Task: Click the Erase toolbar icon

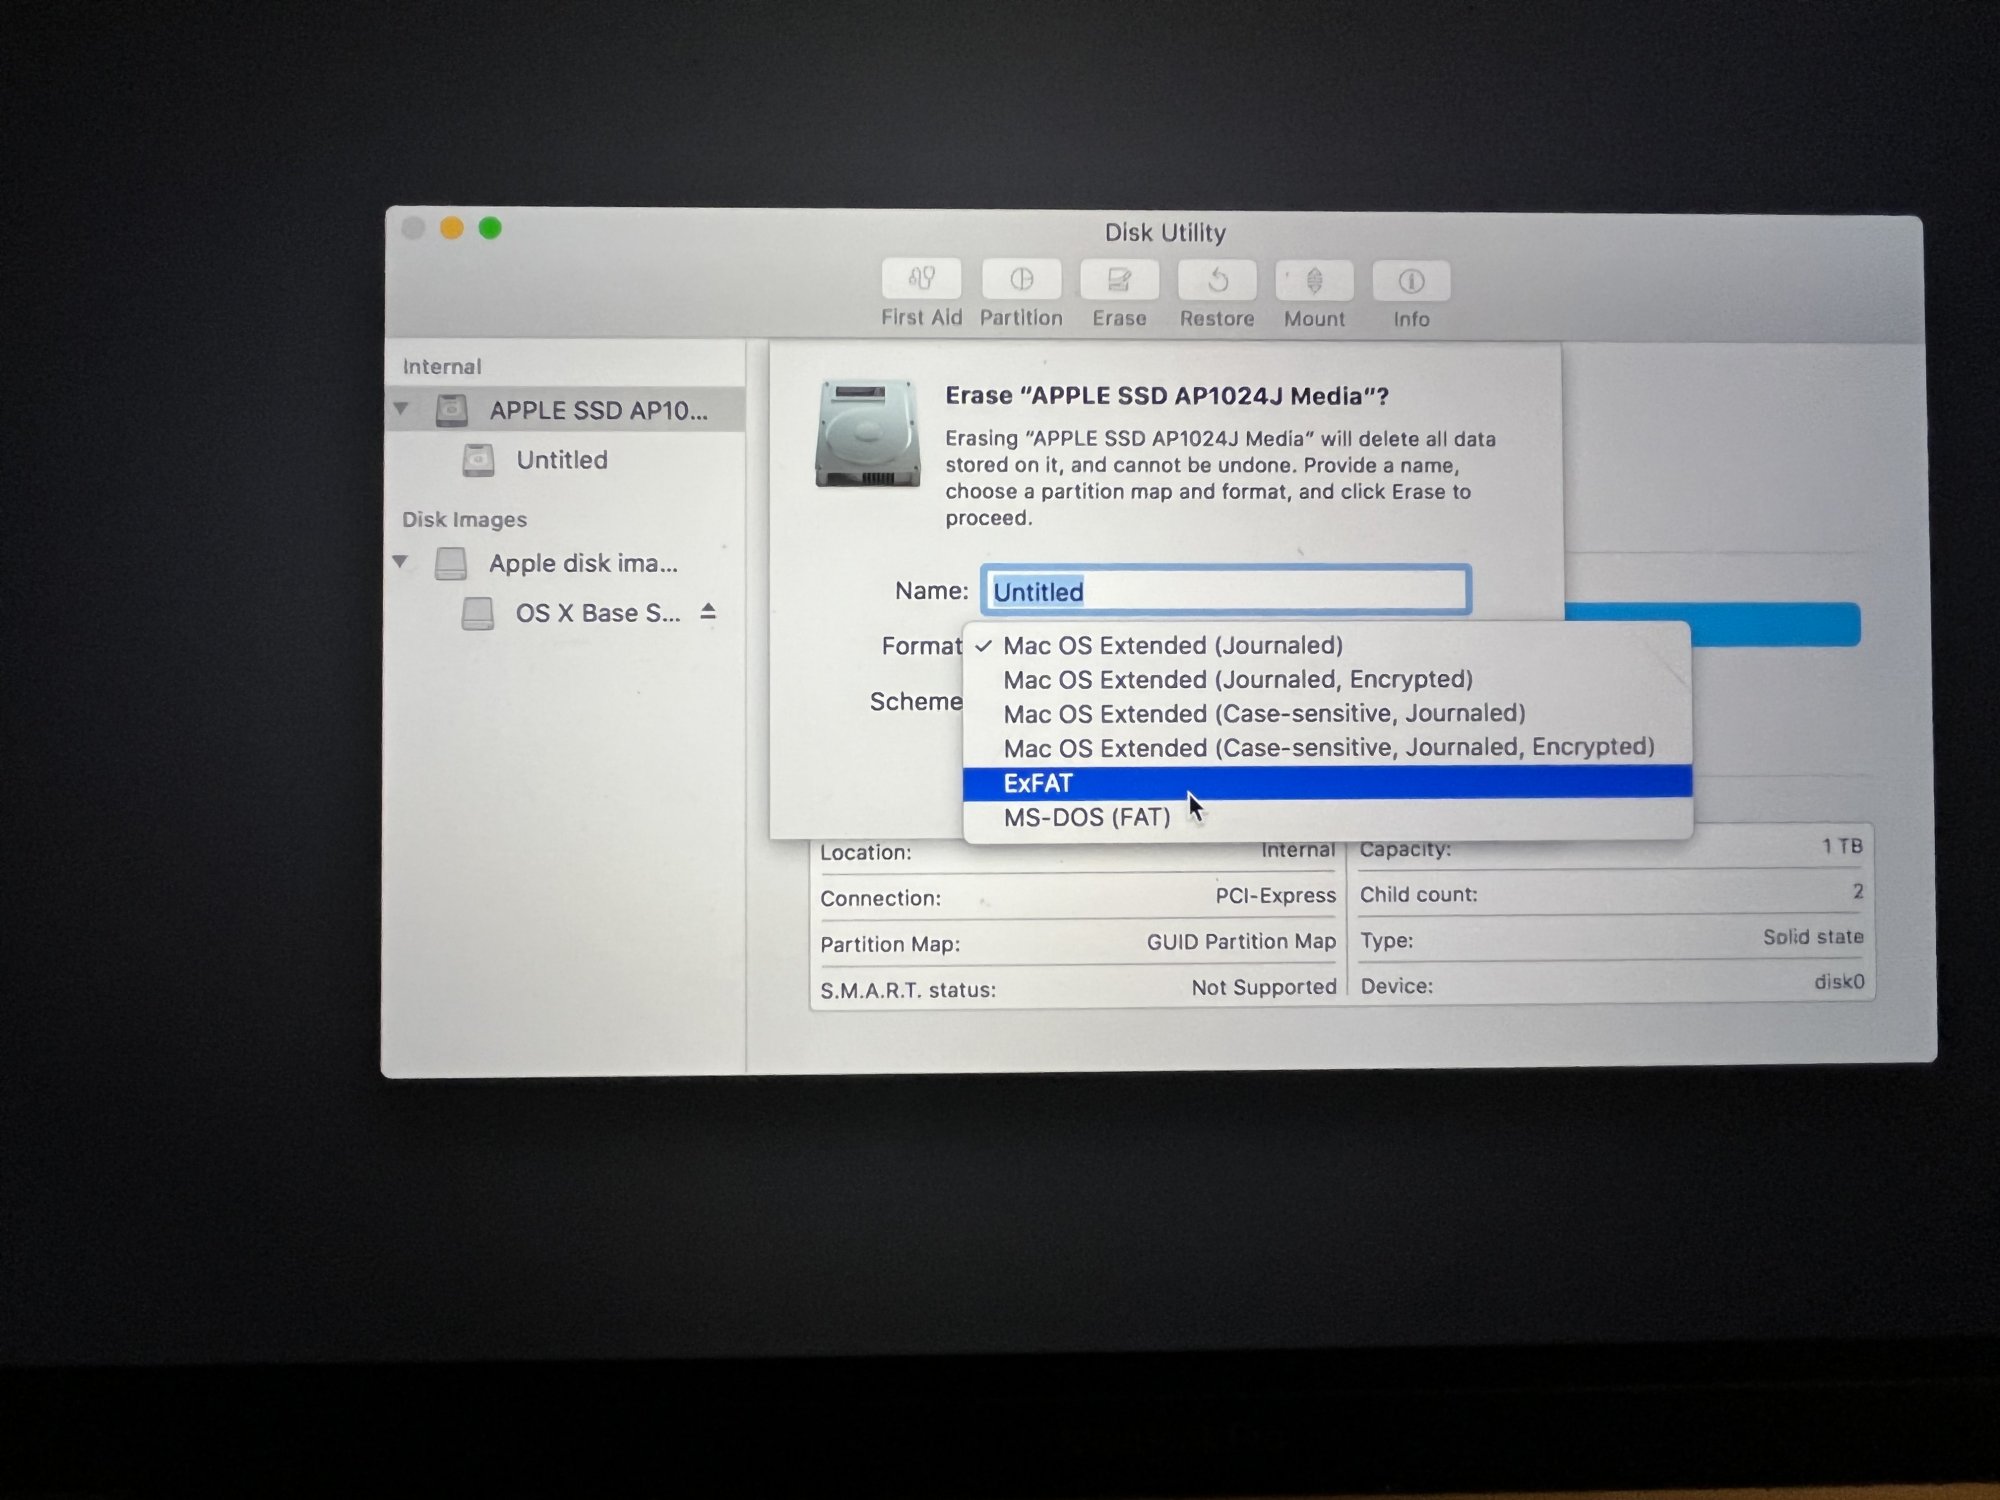Action: click(1119, 280)
